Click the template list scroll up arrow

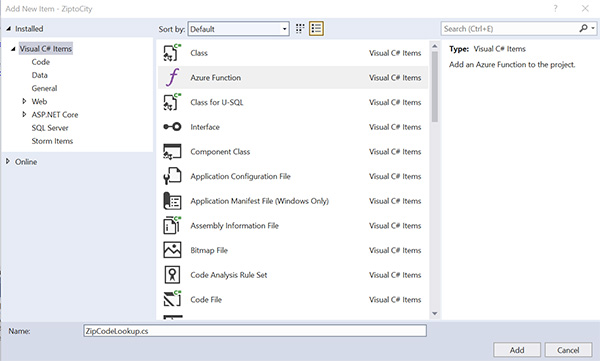click(x=434, y=46)
